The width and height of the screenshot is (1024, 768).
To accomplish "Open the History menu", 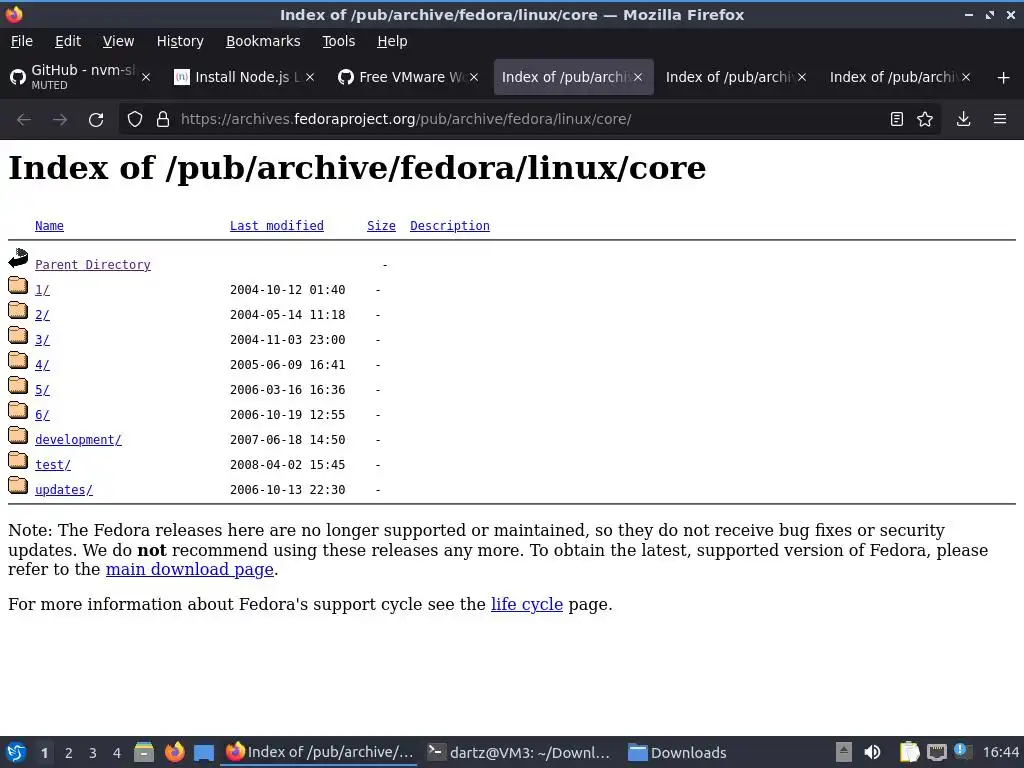I will [x=180, y=41].
